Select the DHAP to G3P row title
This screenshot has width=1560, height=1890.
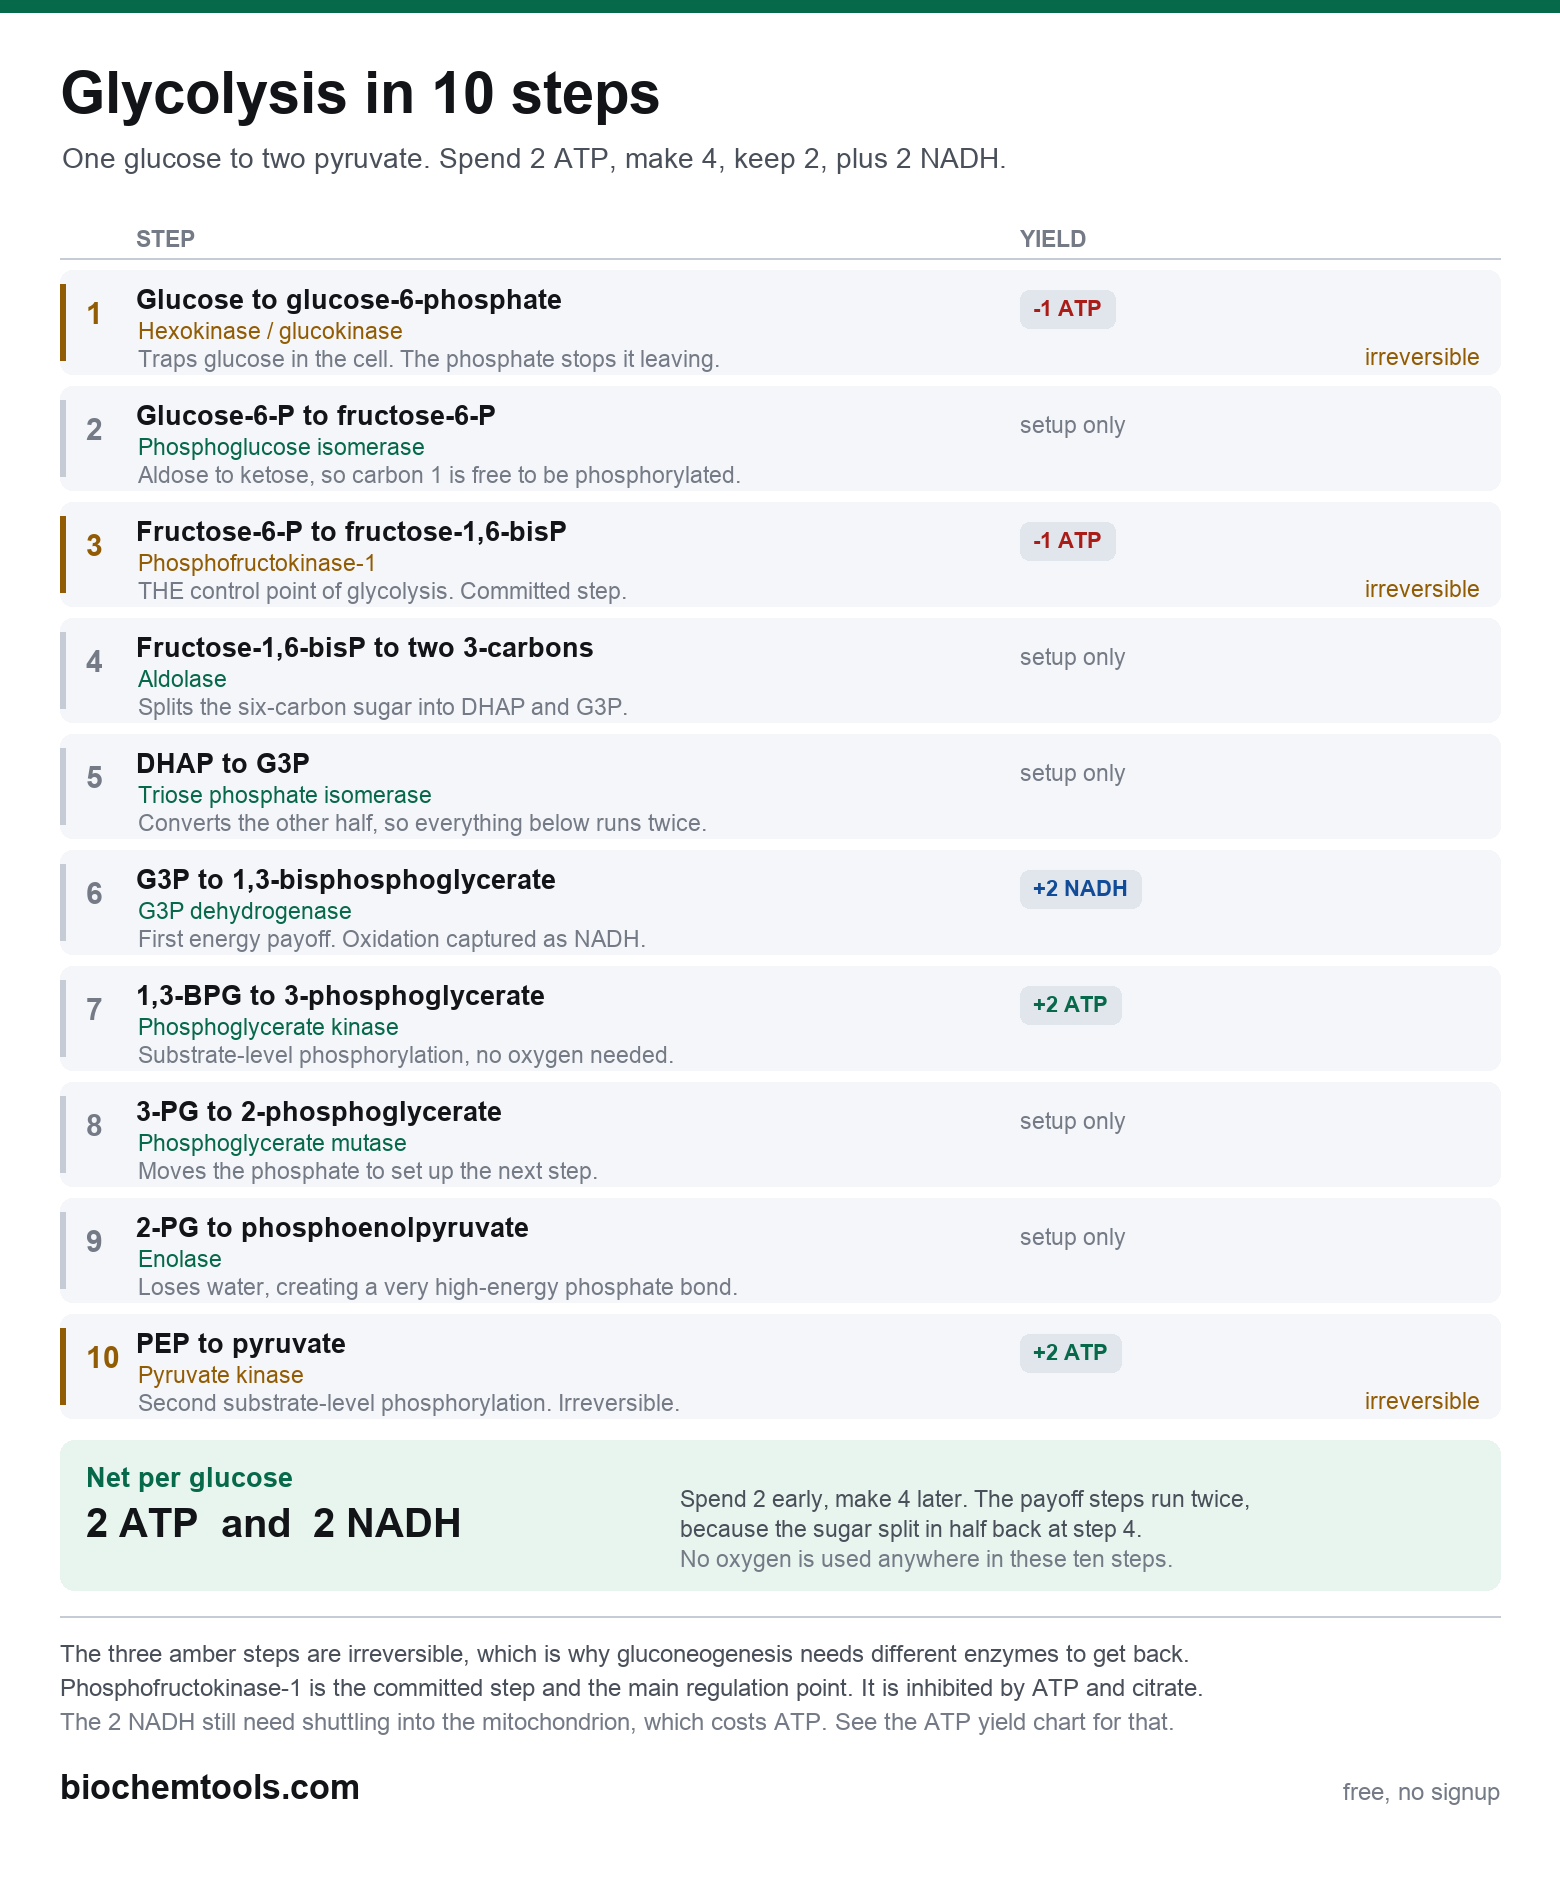coord(223,764)
